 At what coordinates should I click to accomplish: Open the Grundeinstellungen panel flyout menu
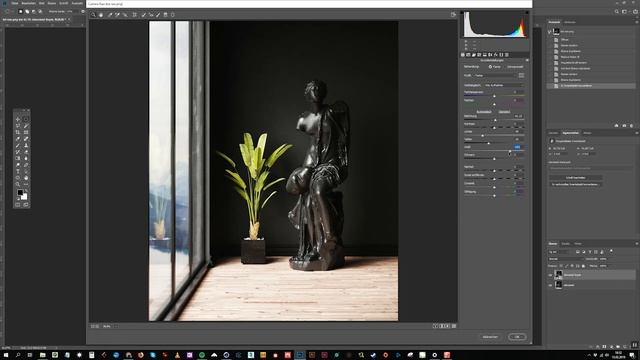coord(527,60)
